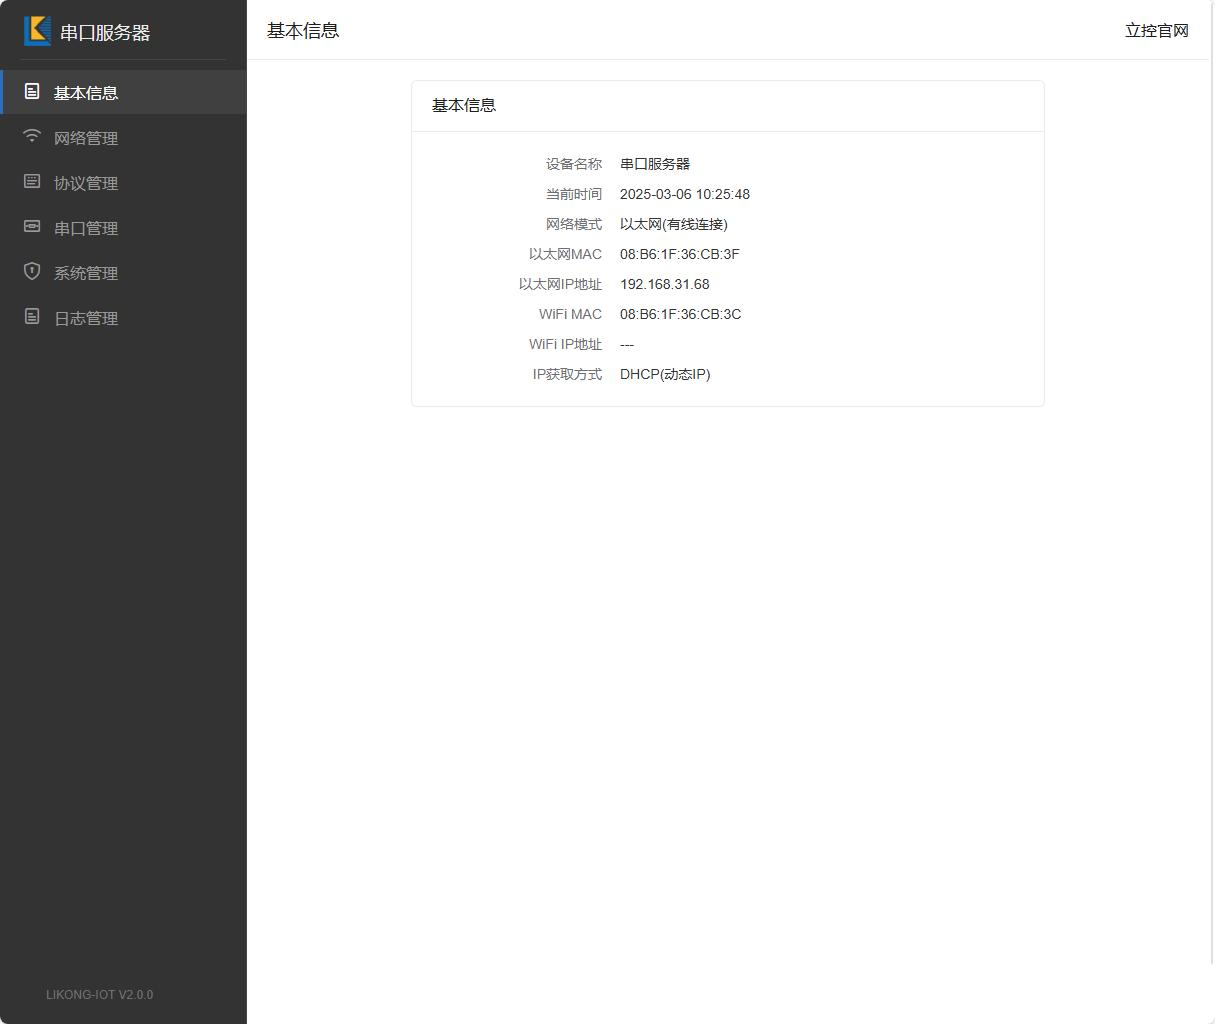
Task: Click the 串口服务器 title in sidebar header
Action: coord(105,32)
